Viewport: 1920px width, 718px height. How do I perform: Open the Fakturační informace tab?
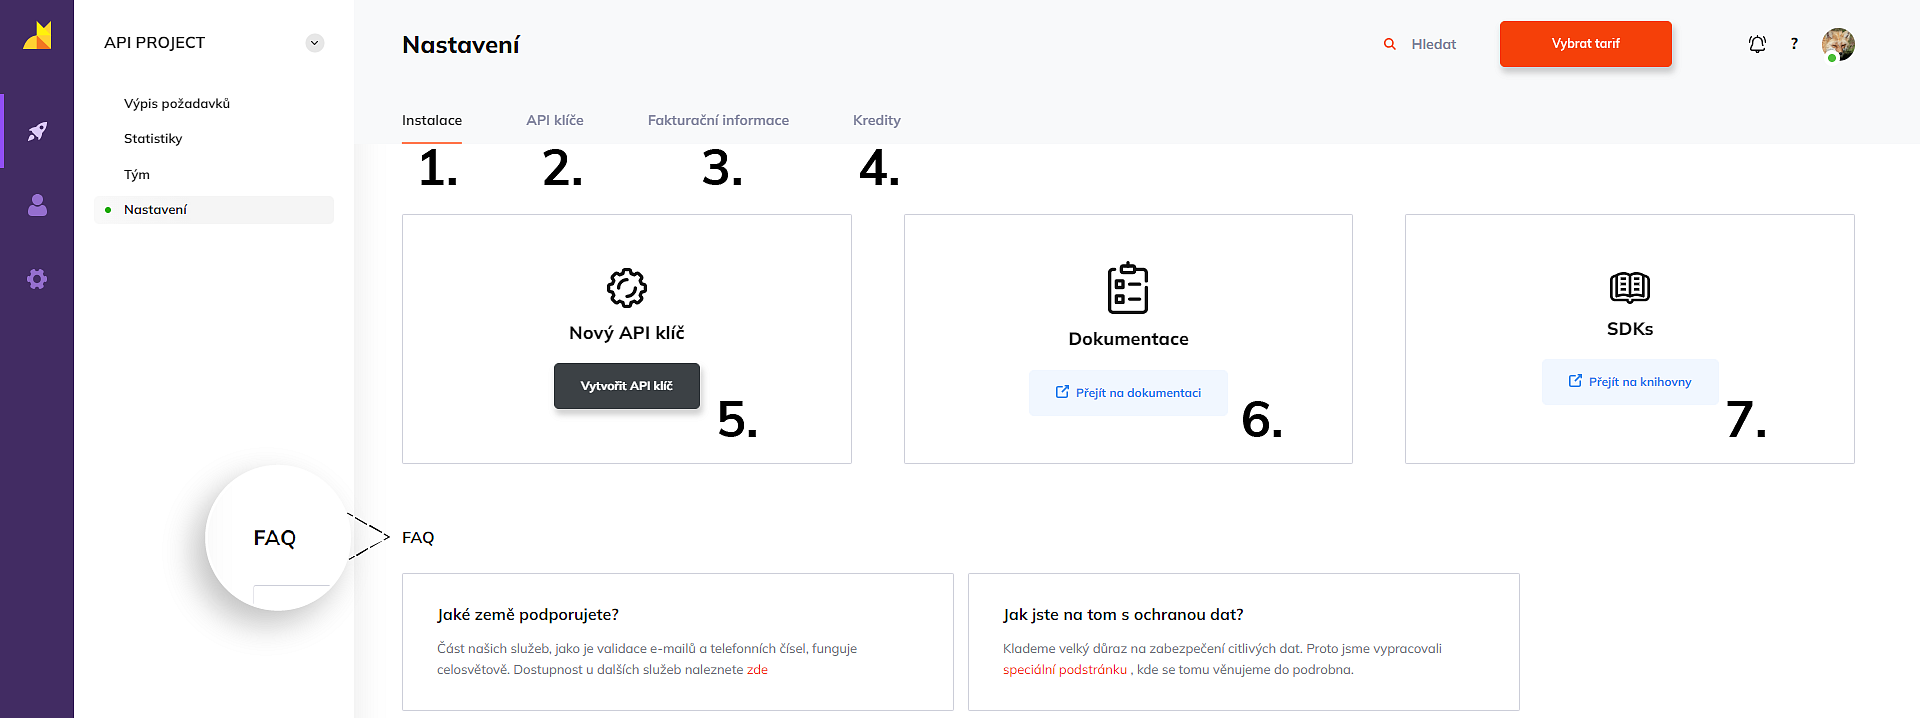tap(718, 120)
